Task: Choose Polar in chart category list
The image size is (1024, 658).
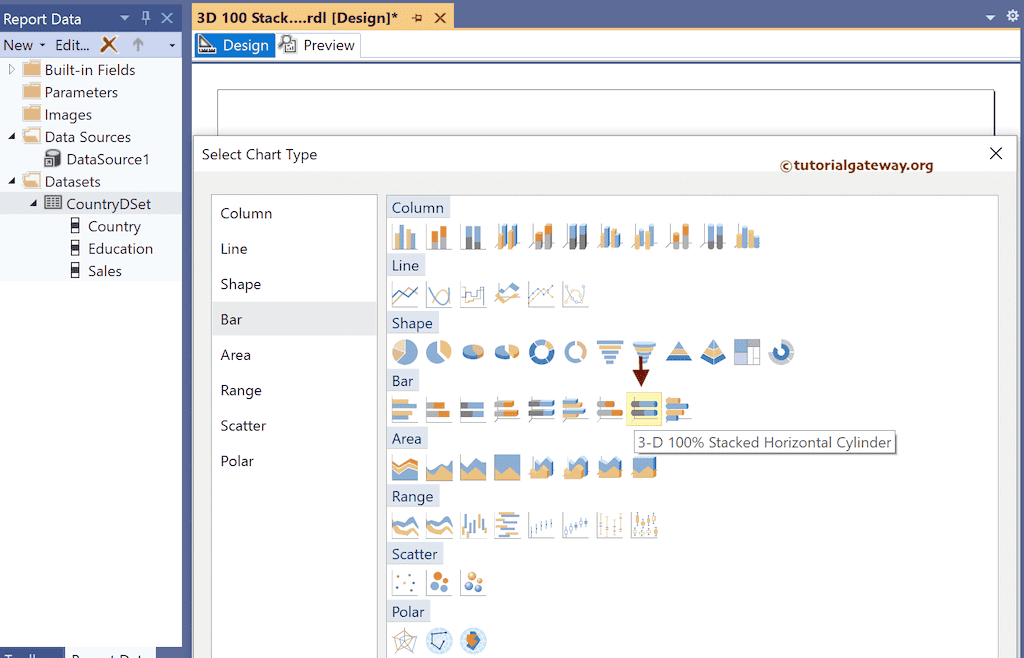Action: tap(294, 461)
